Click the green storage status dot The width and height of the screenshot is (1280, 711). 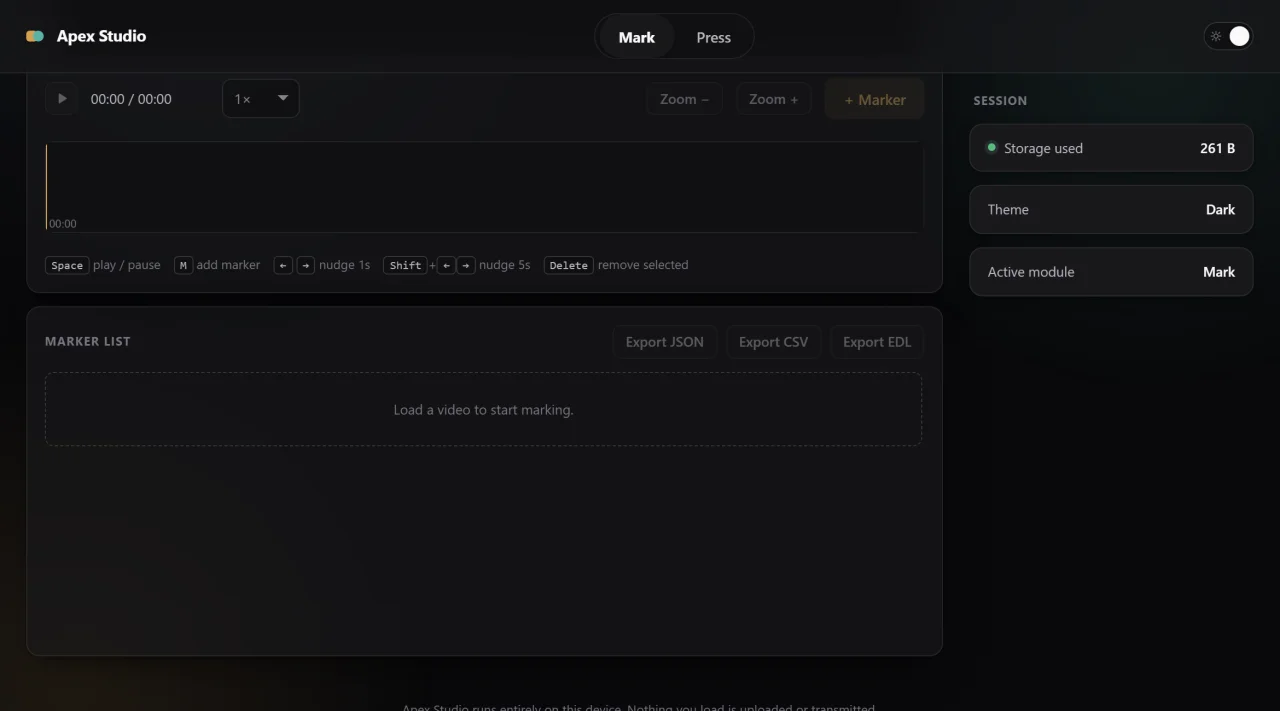(x=992, y=148)
